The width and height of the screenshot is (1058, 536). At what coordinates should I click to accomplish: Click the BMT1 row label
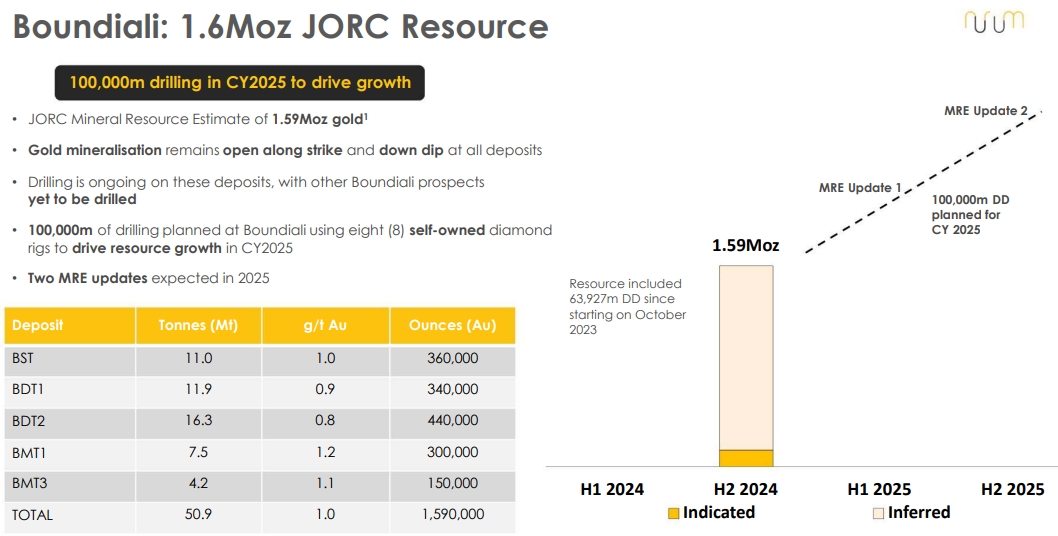point(28,452)
